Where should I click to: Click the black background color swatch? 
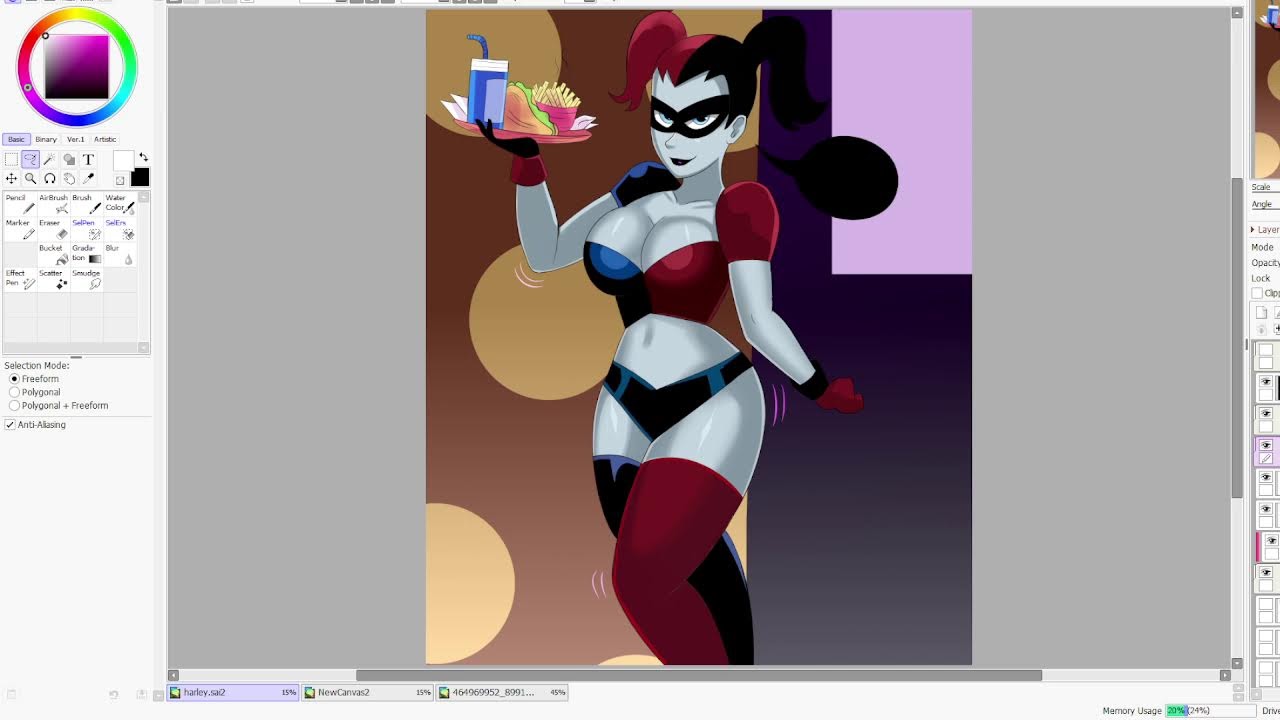pos(140,177)
